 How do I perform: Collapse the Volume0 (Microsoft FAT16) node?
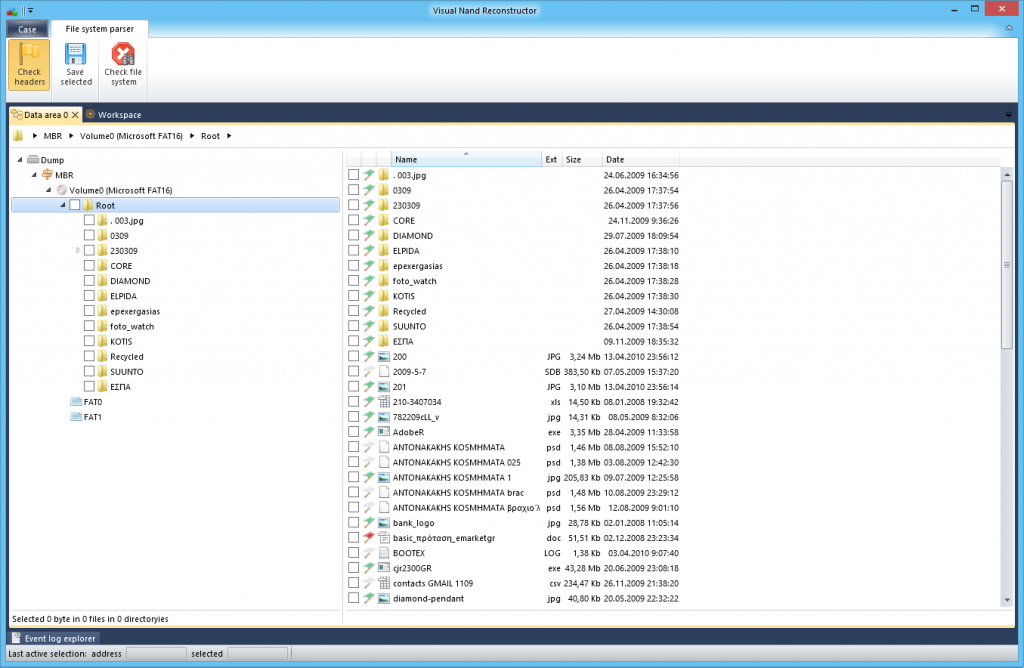(x=48, y=189)
